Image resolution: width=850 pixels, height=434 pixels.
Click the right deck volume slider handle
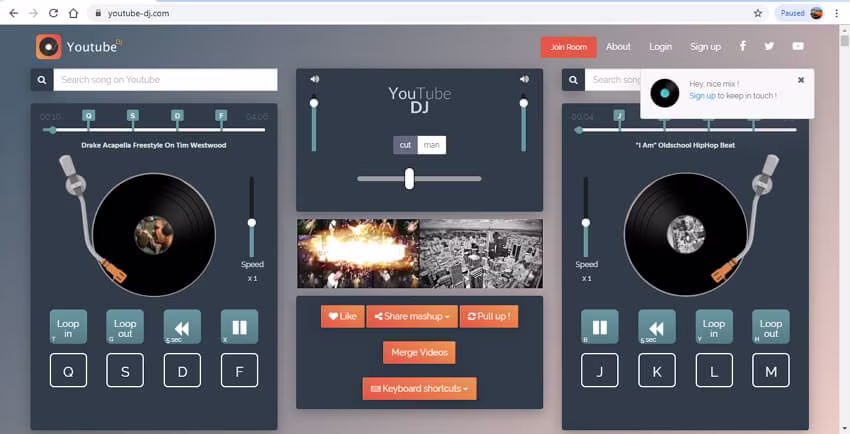pos(523,103)
